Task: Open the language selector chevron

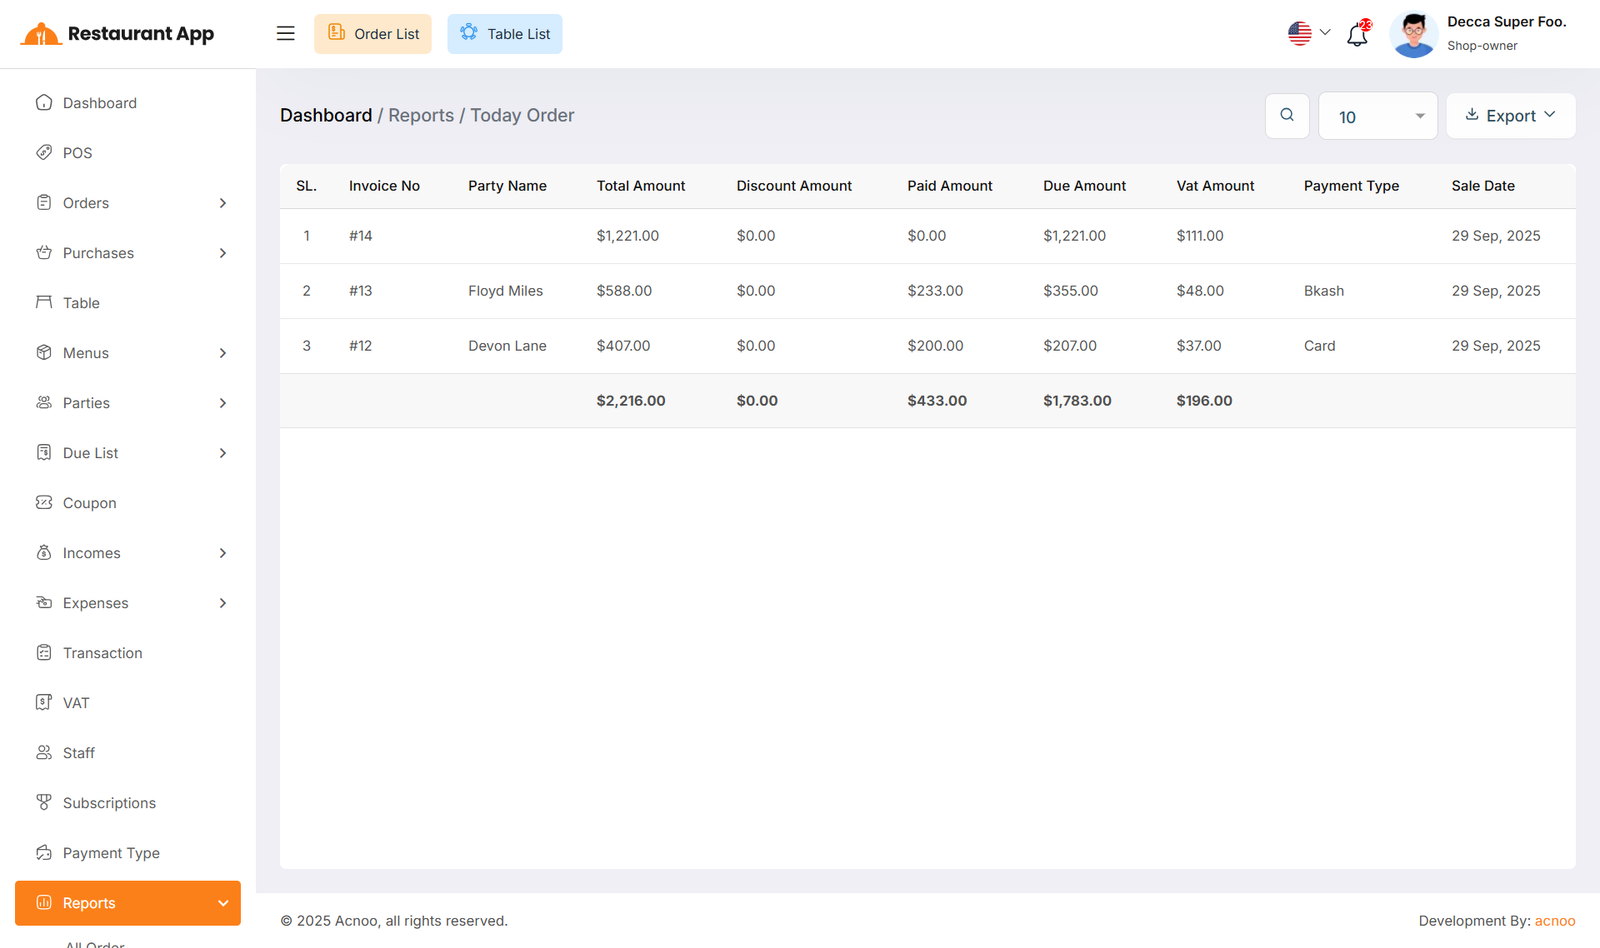Action: click(x=1325, y=32)
